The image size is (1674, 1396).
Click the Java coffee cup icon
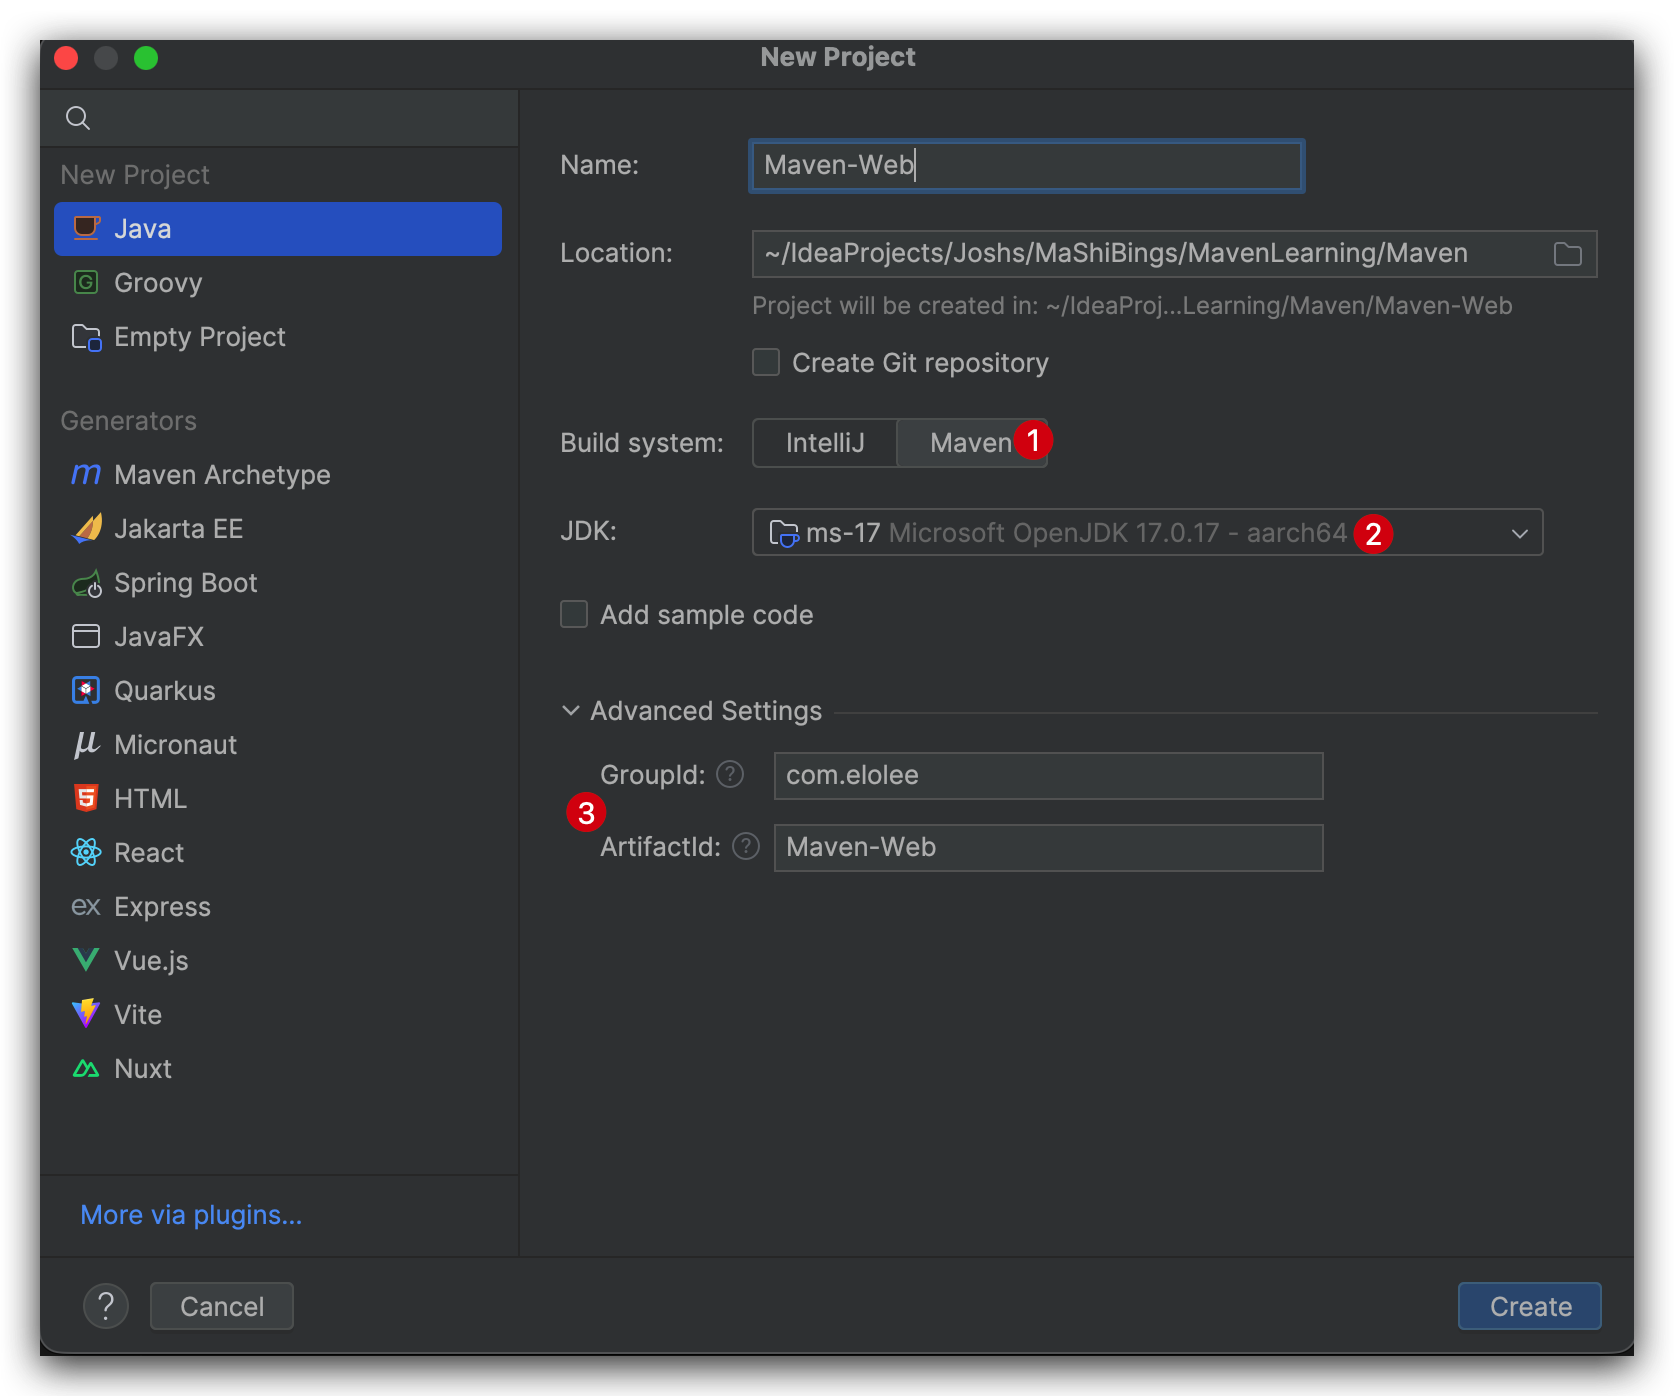(87, 228)
